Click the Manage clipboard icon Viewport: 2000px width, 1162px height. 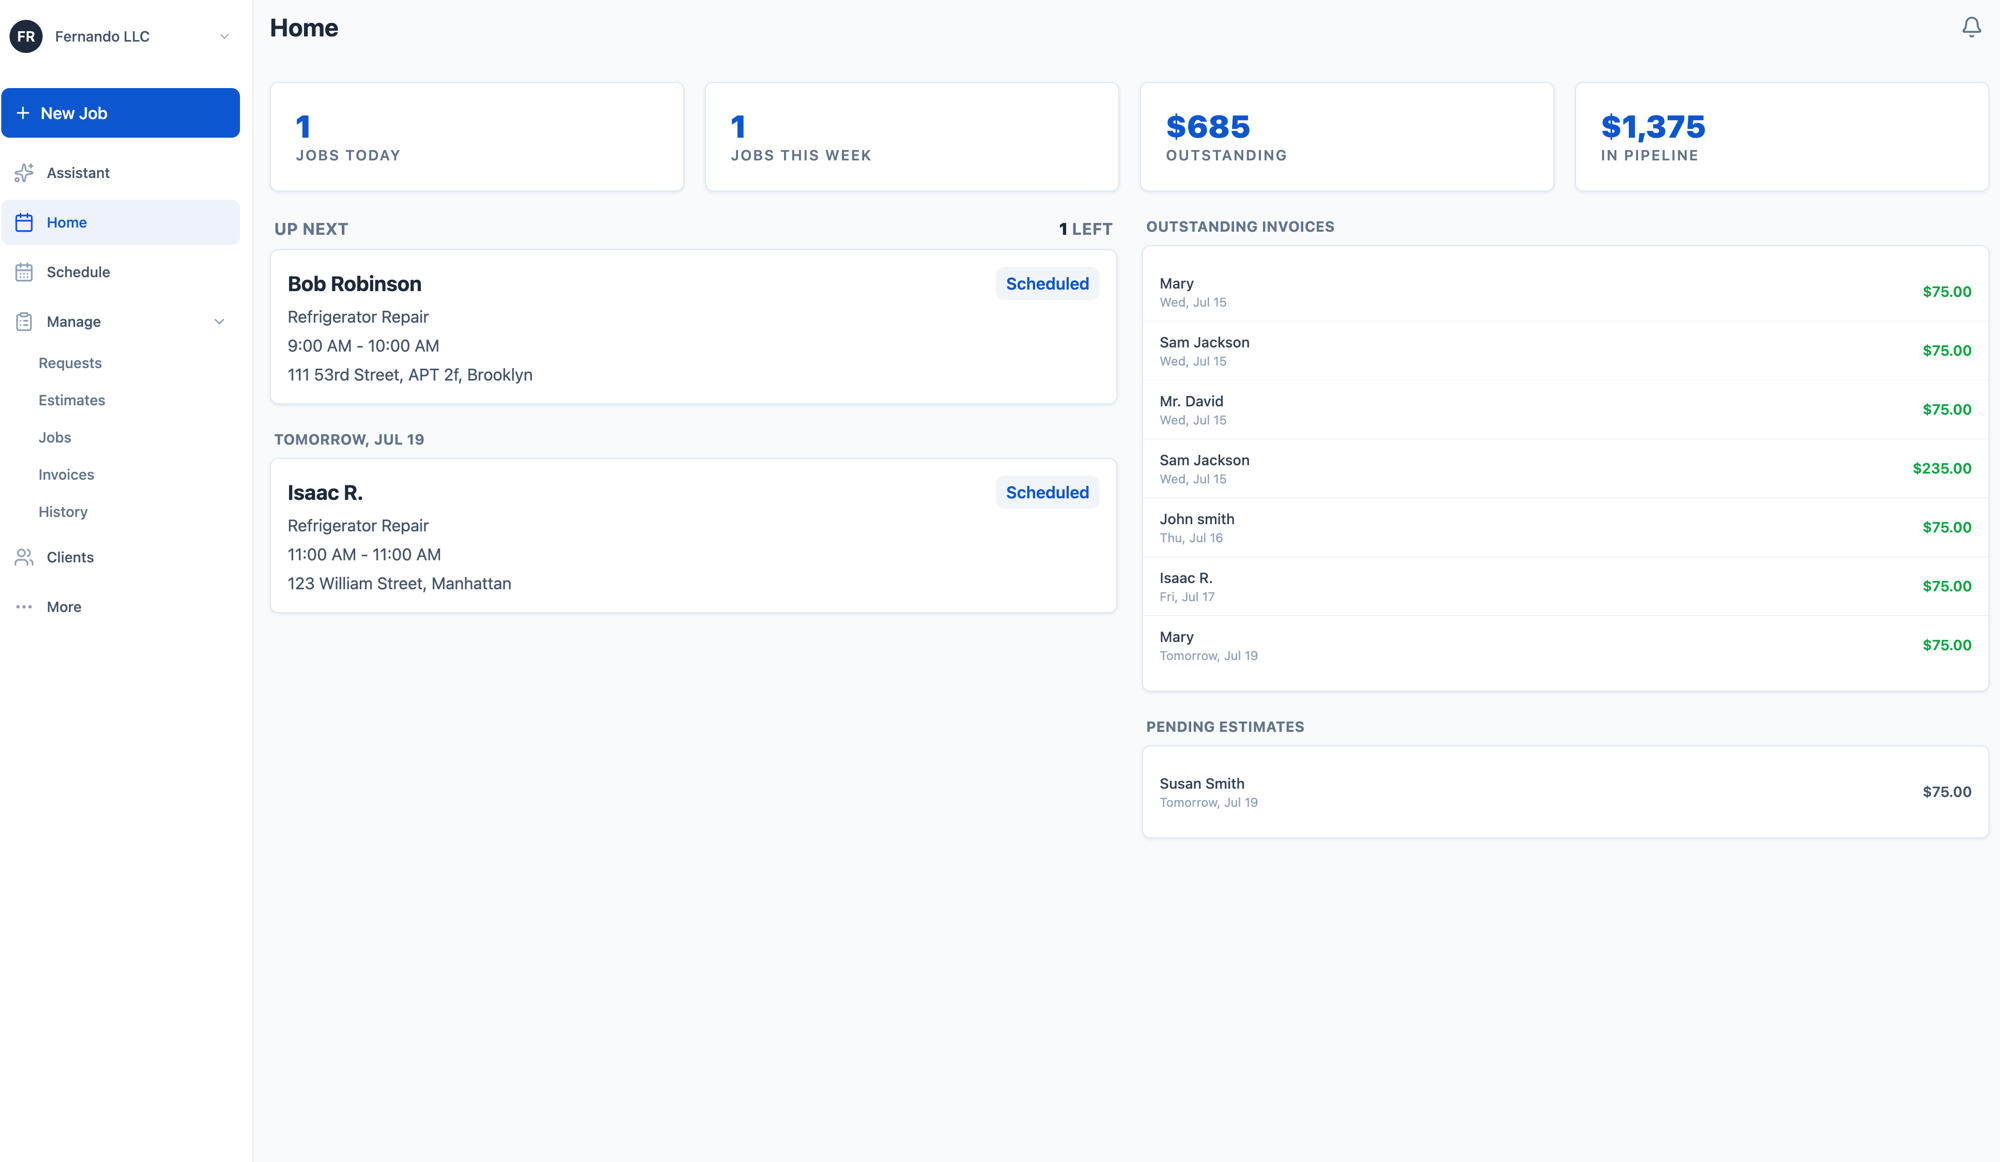24,322
